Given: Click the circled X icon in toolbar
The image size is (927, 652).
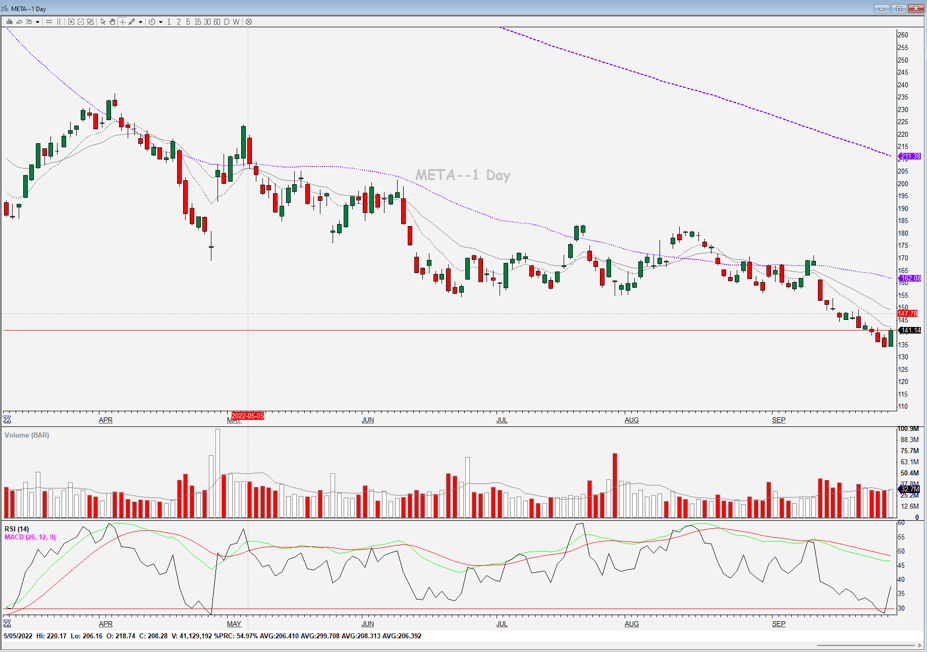Looking at the screenshot, I should 248,22.
